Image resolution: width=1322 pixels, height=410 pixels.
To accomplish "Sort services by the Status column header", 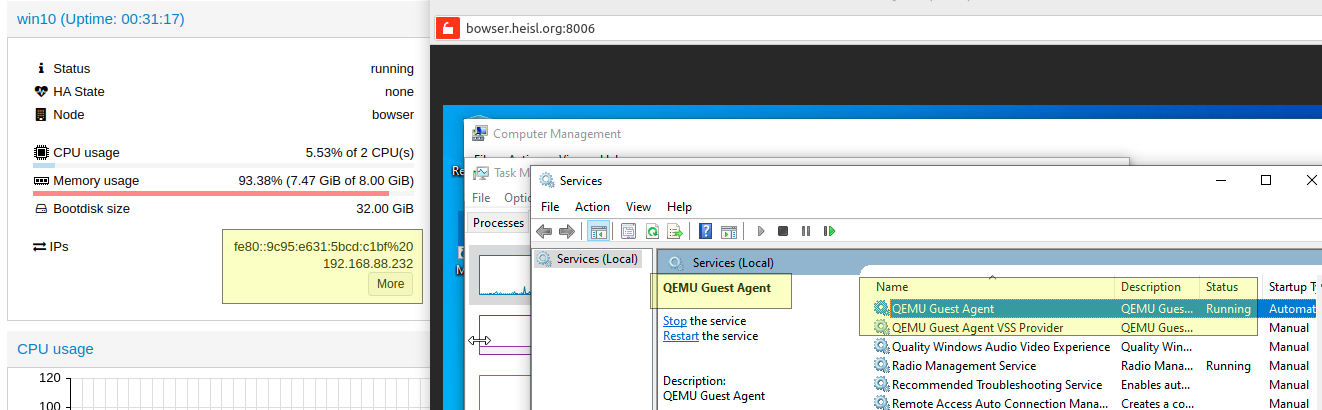I will (x=1222, y=287).
